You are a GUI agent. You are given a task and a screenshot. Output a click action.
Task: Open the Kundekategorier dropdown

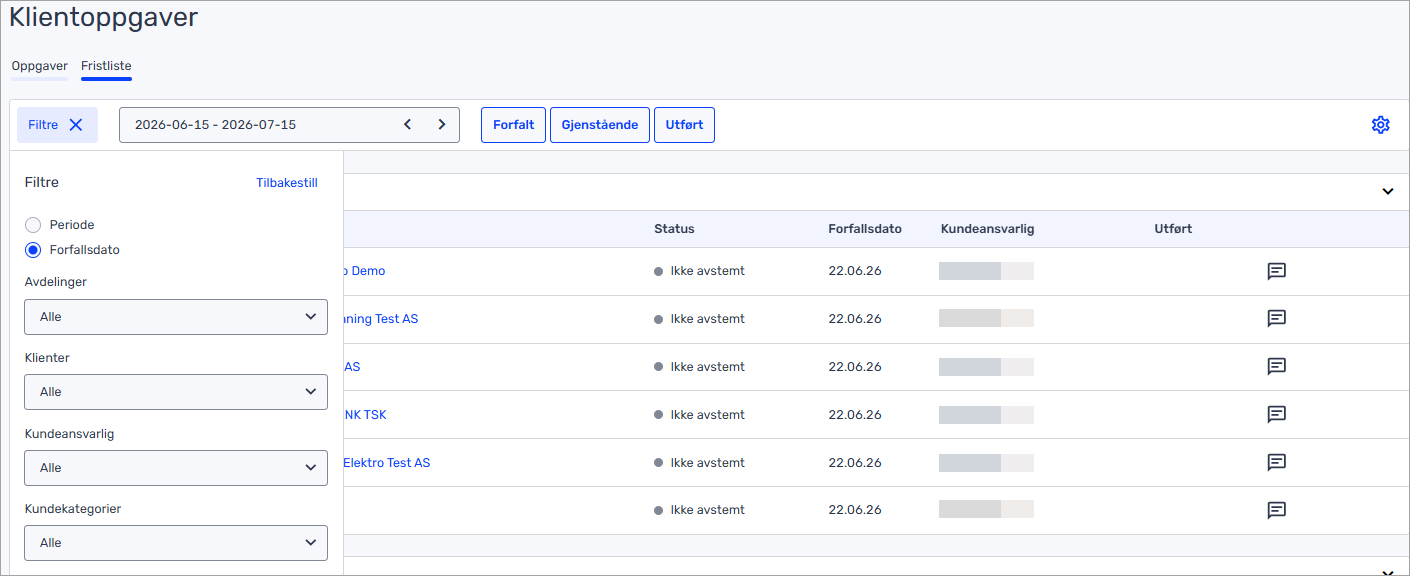(176, 543)
